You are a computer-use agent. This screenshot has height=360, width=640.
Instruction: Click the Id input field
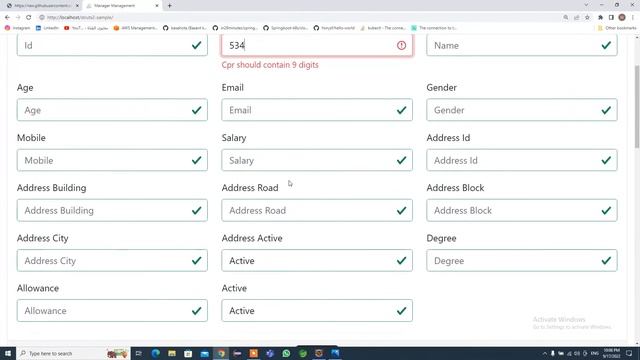pos(112,45)
